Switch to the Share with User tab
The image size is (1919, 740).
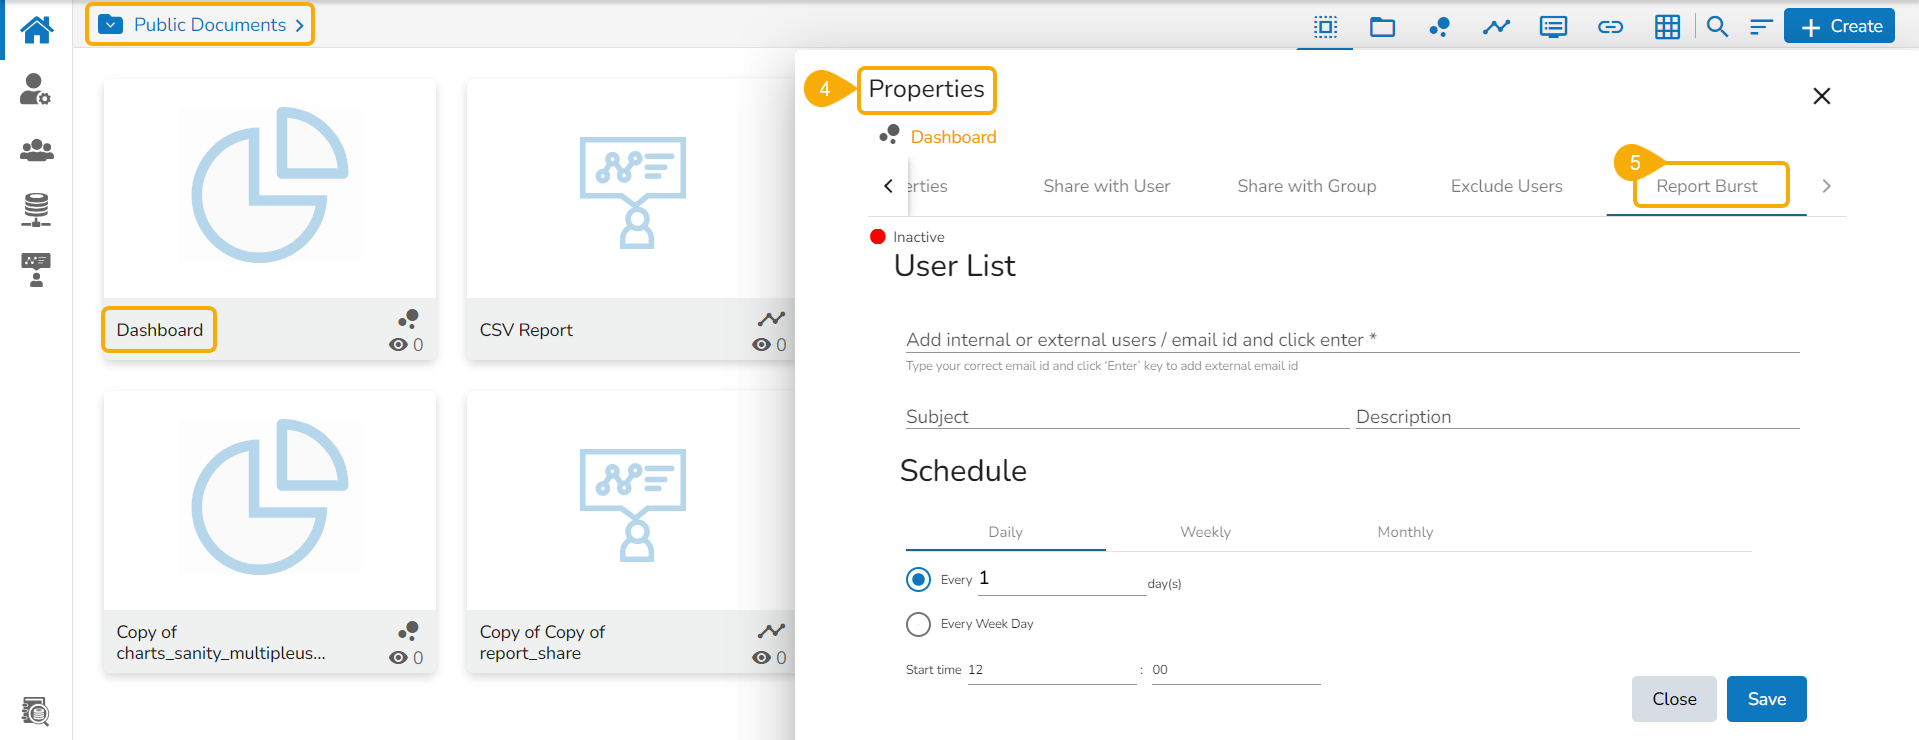click(x=1106, y=186)
